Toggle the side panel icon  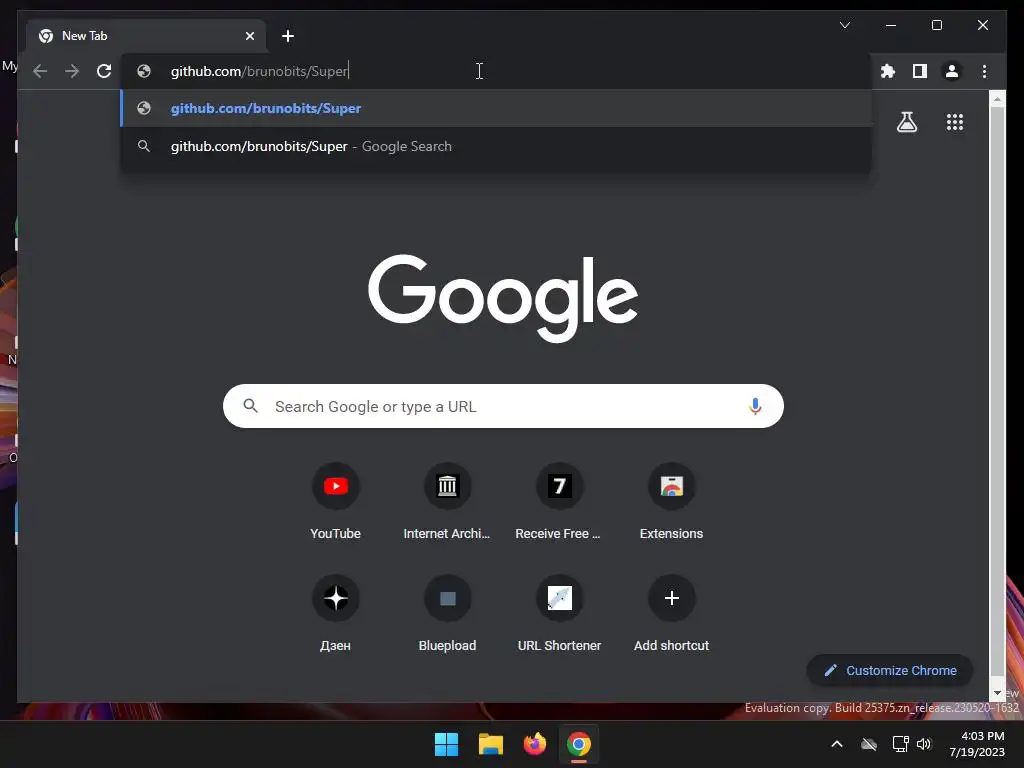pos(920,71)
